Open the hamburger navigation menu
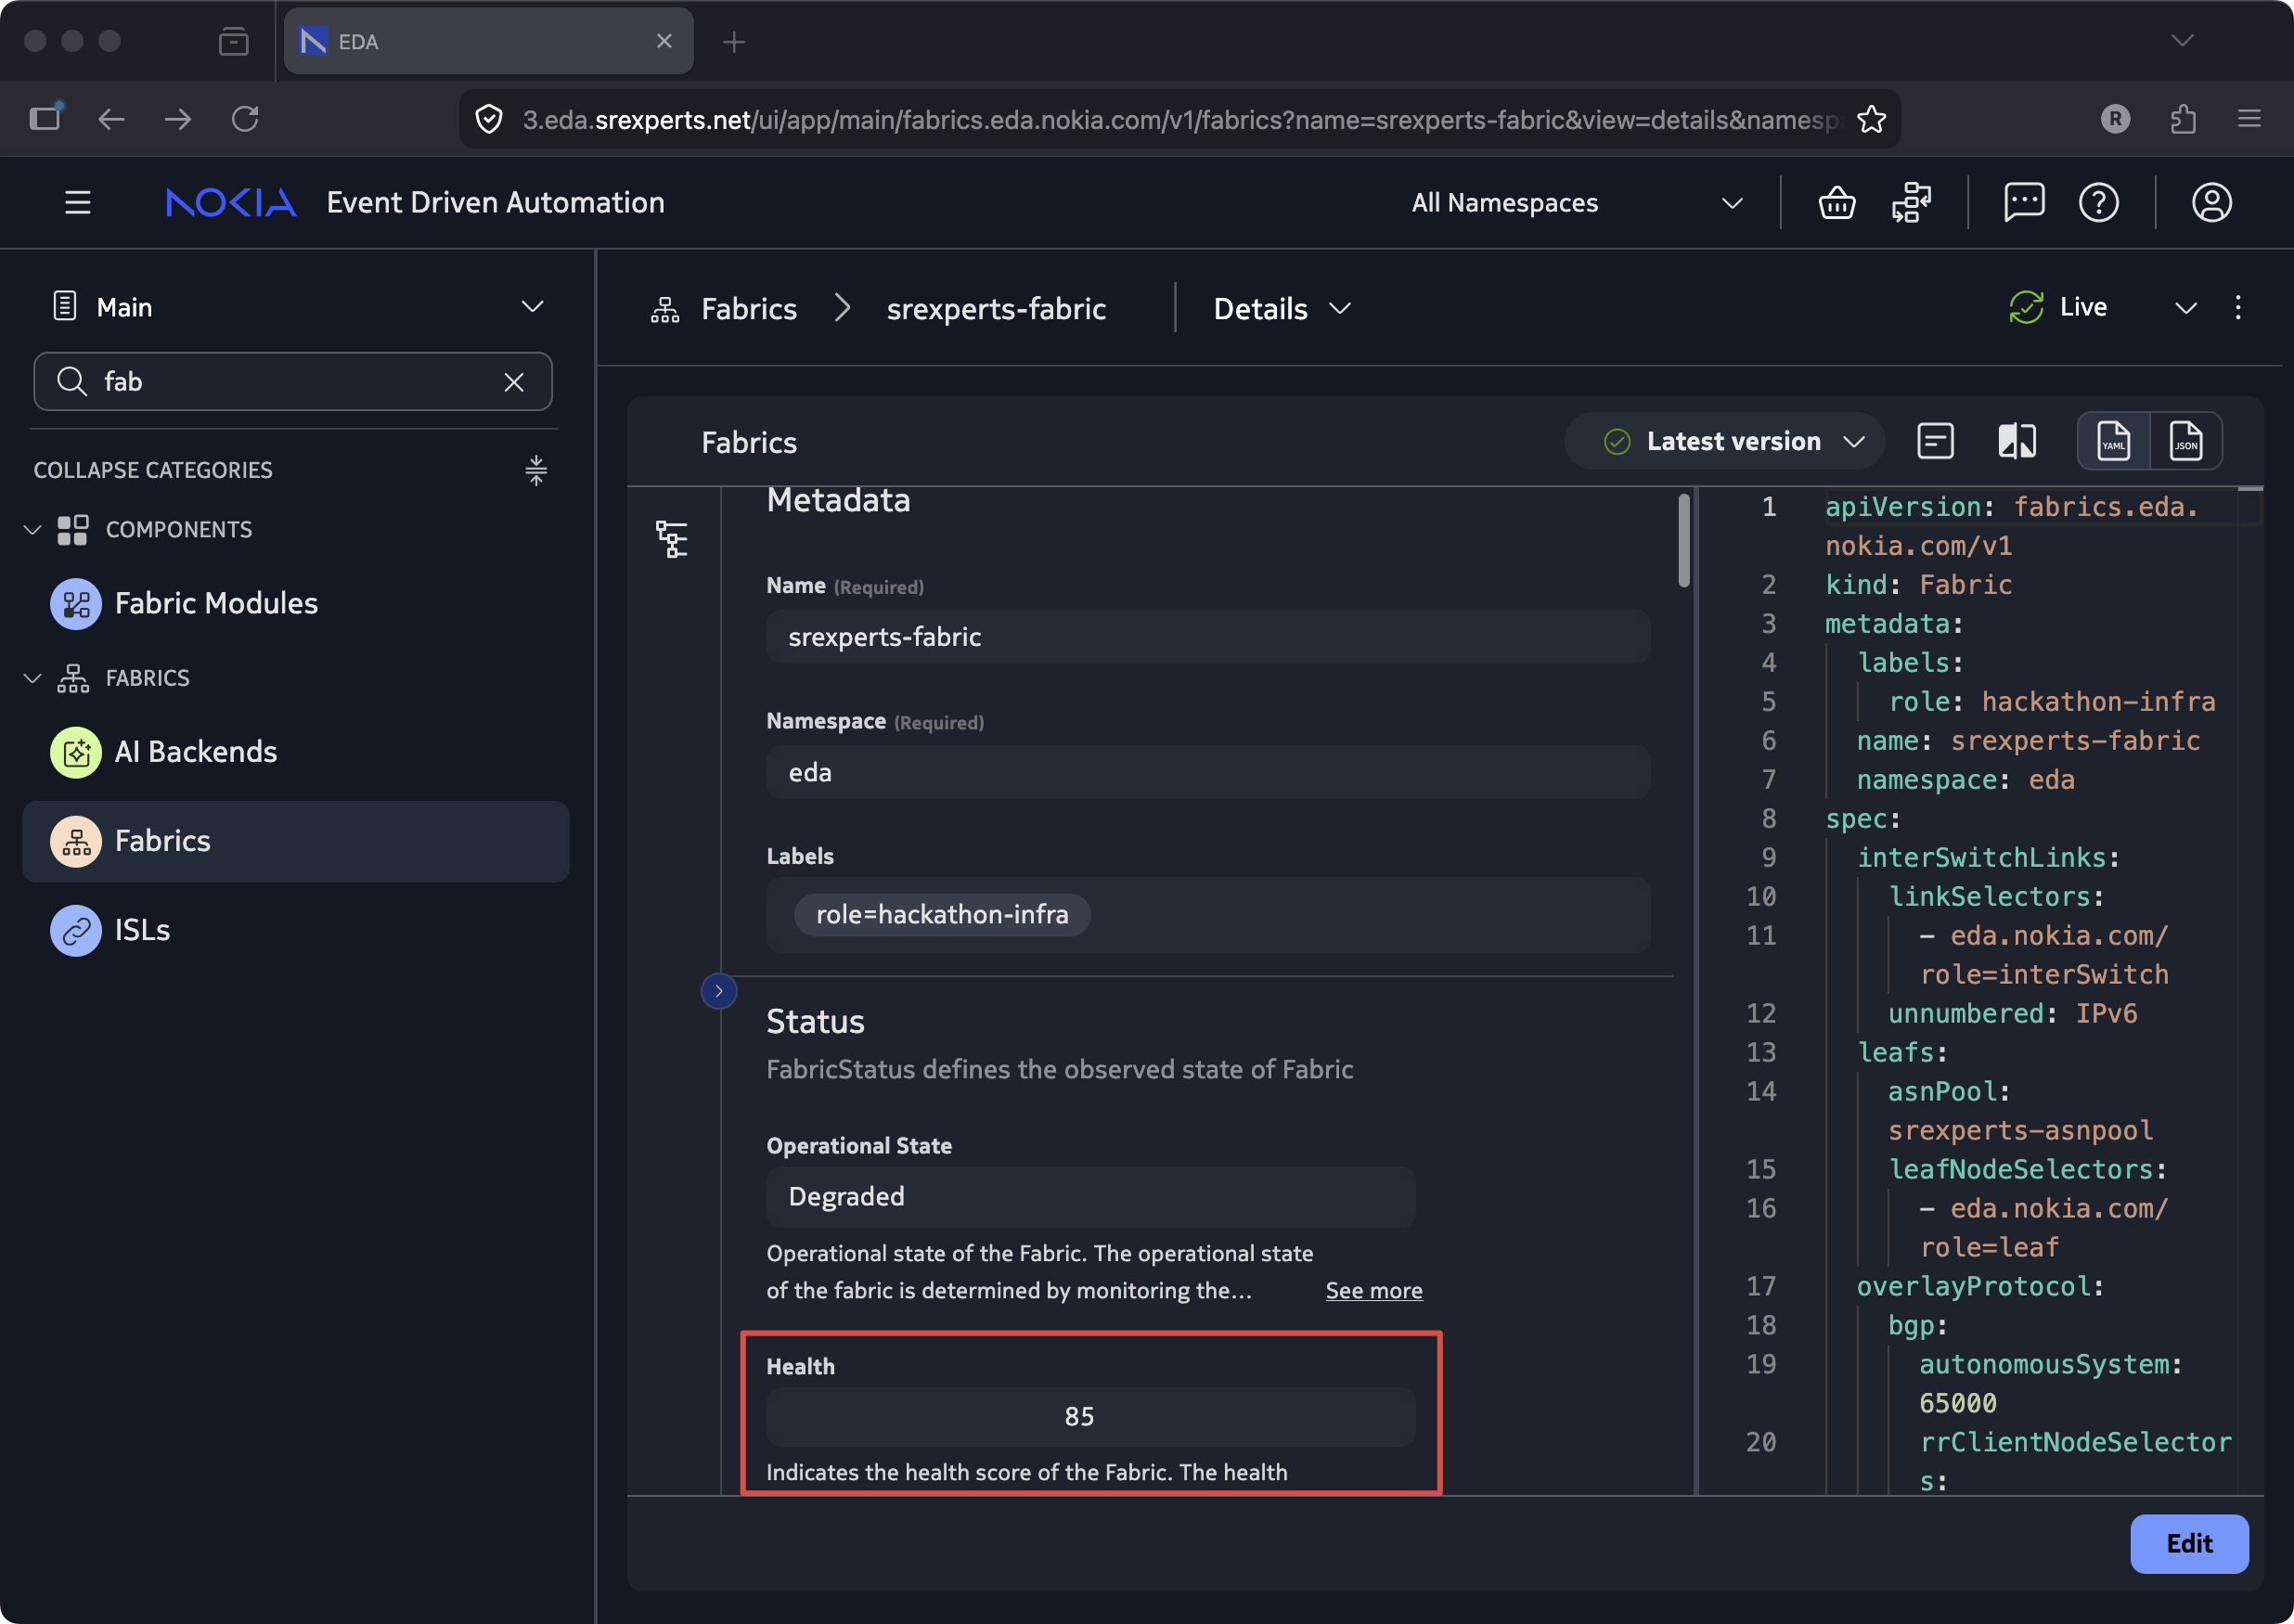2294x1624 pixels. 78,203
